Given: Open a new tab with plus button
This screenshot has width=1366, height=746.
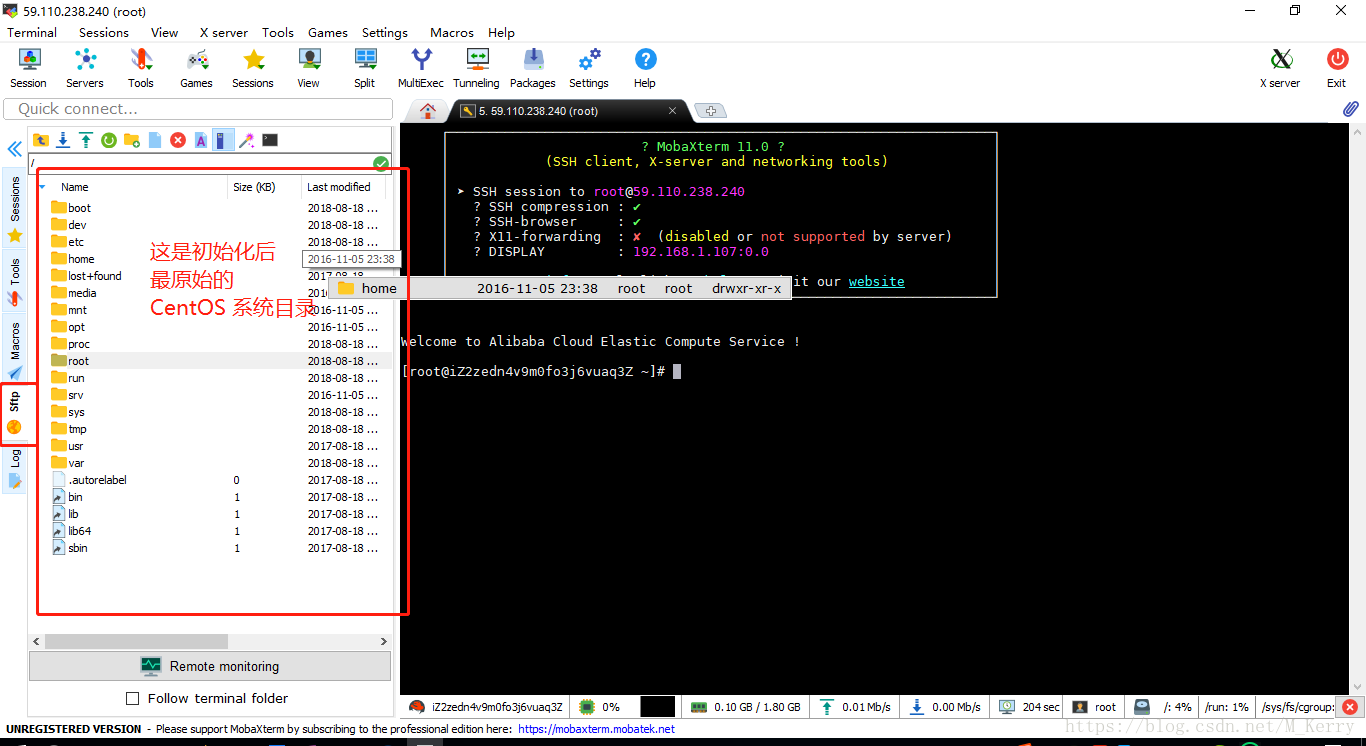Looking at the screenshot, I should [x=710, y=111].
